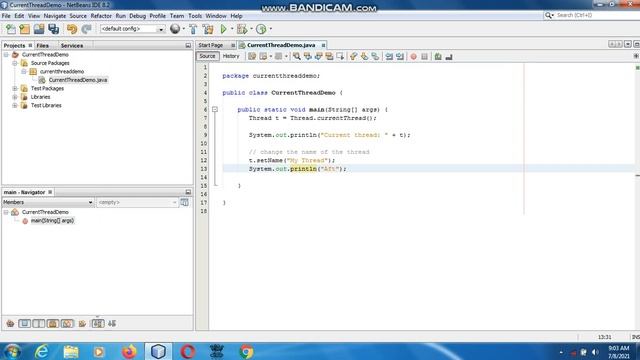Click the Redo toolbar icon
This screenshot has height=360, width=640.
tap(86, 29)
